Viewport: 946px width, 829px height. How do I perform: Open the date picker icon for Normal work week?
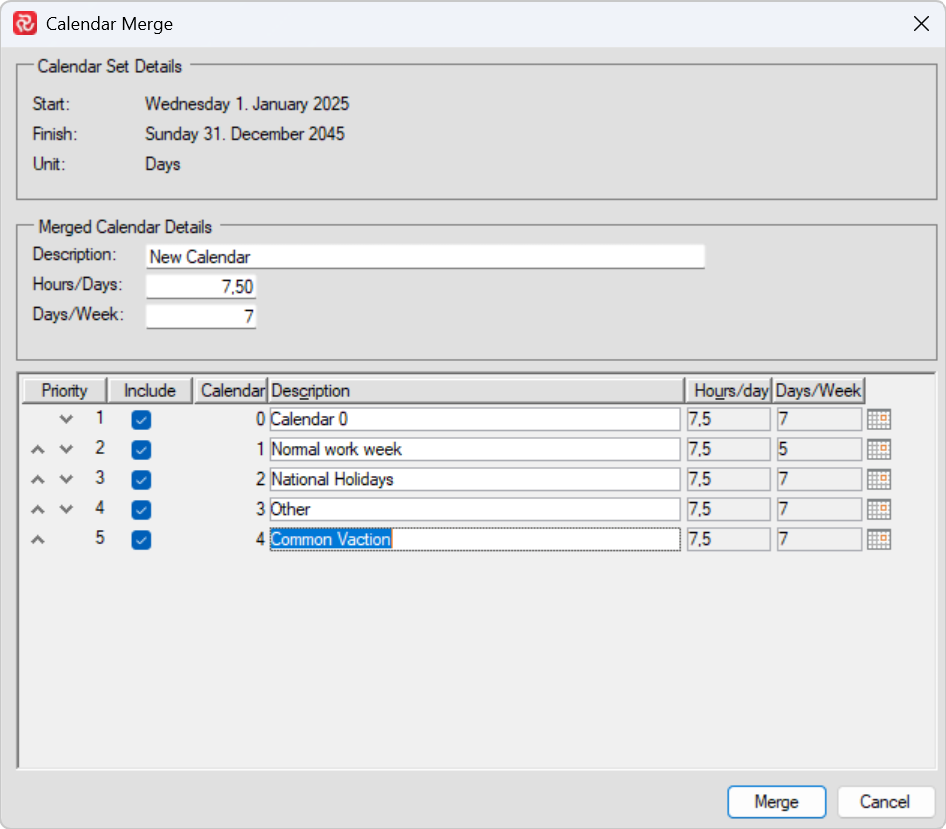click(x=878, y=449)
